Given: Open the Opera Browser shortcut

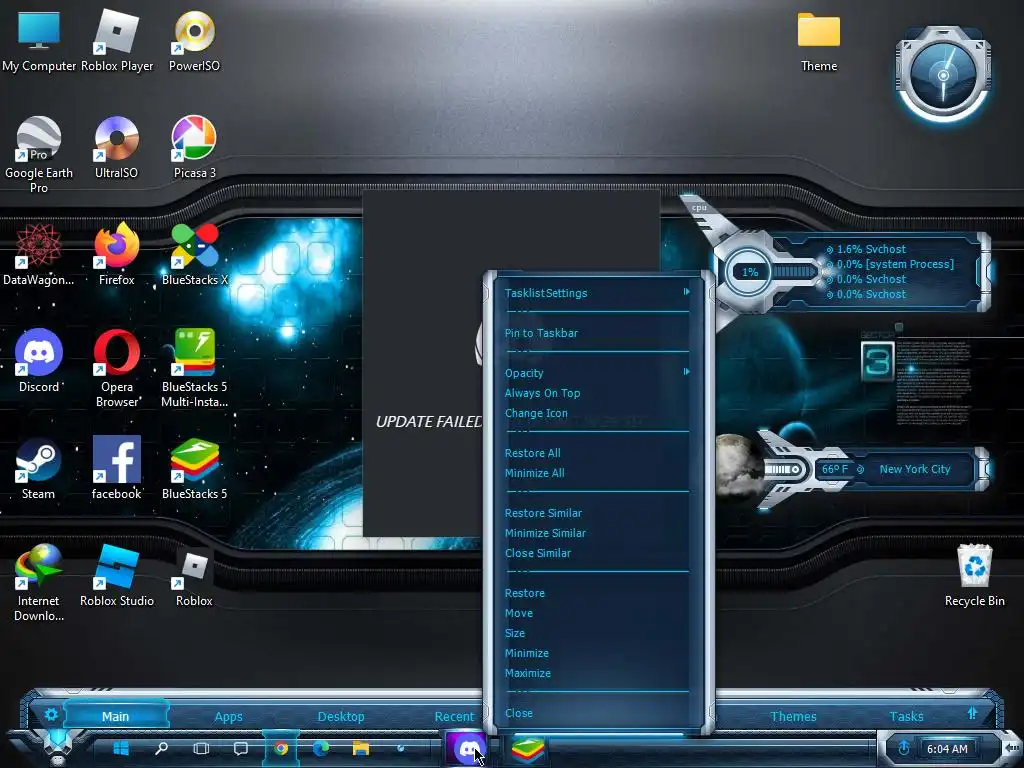Looking at the screenshot, I should coord(116,368).
